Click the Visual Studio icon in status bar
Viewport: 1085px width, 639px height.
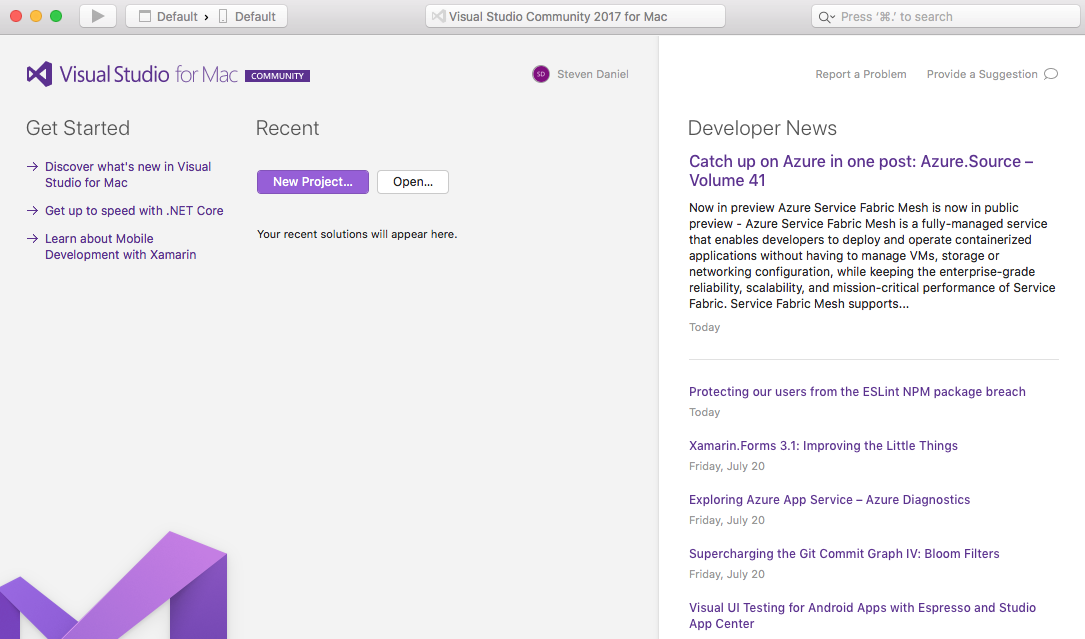pos(438,16)
